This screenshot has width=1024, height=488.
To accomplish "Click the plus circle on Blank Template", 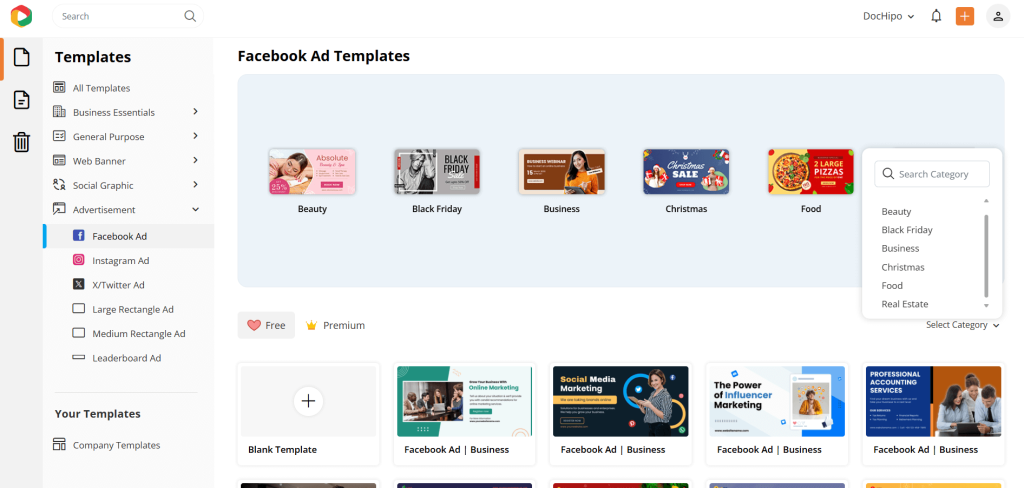I will (308, 401).
